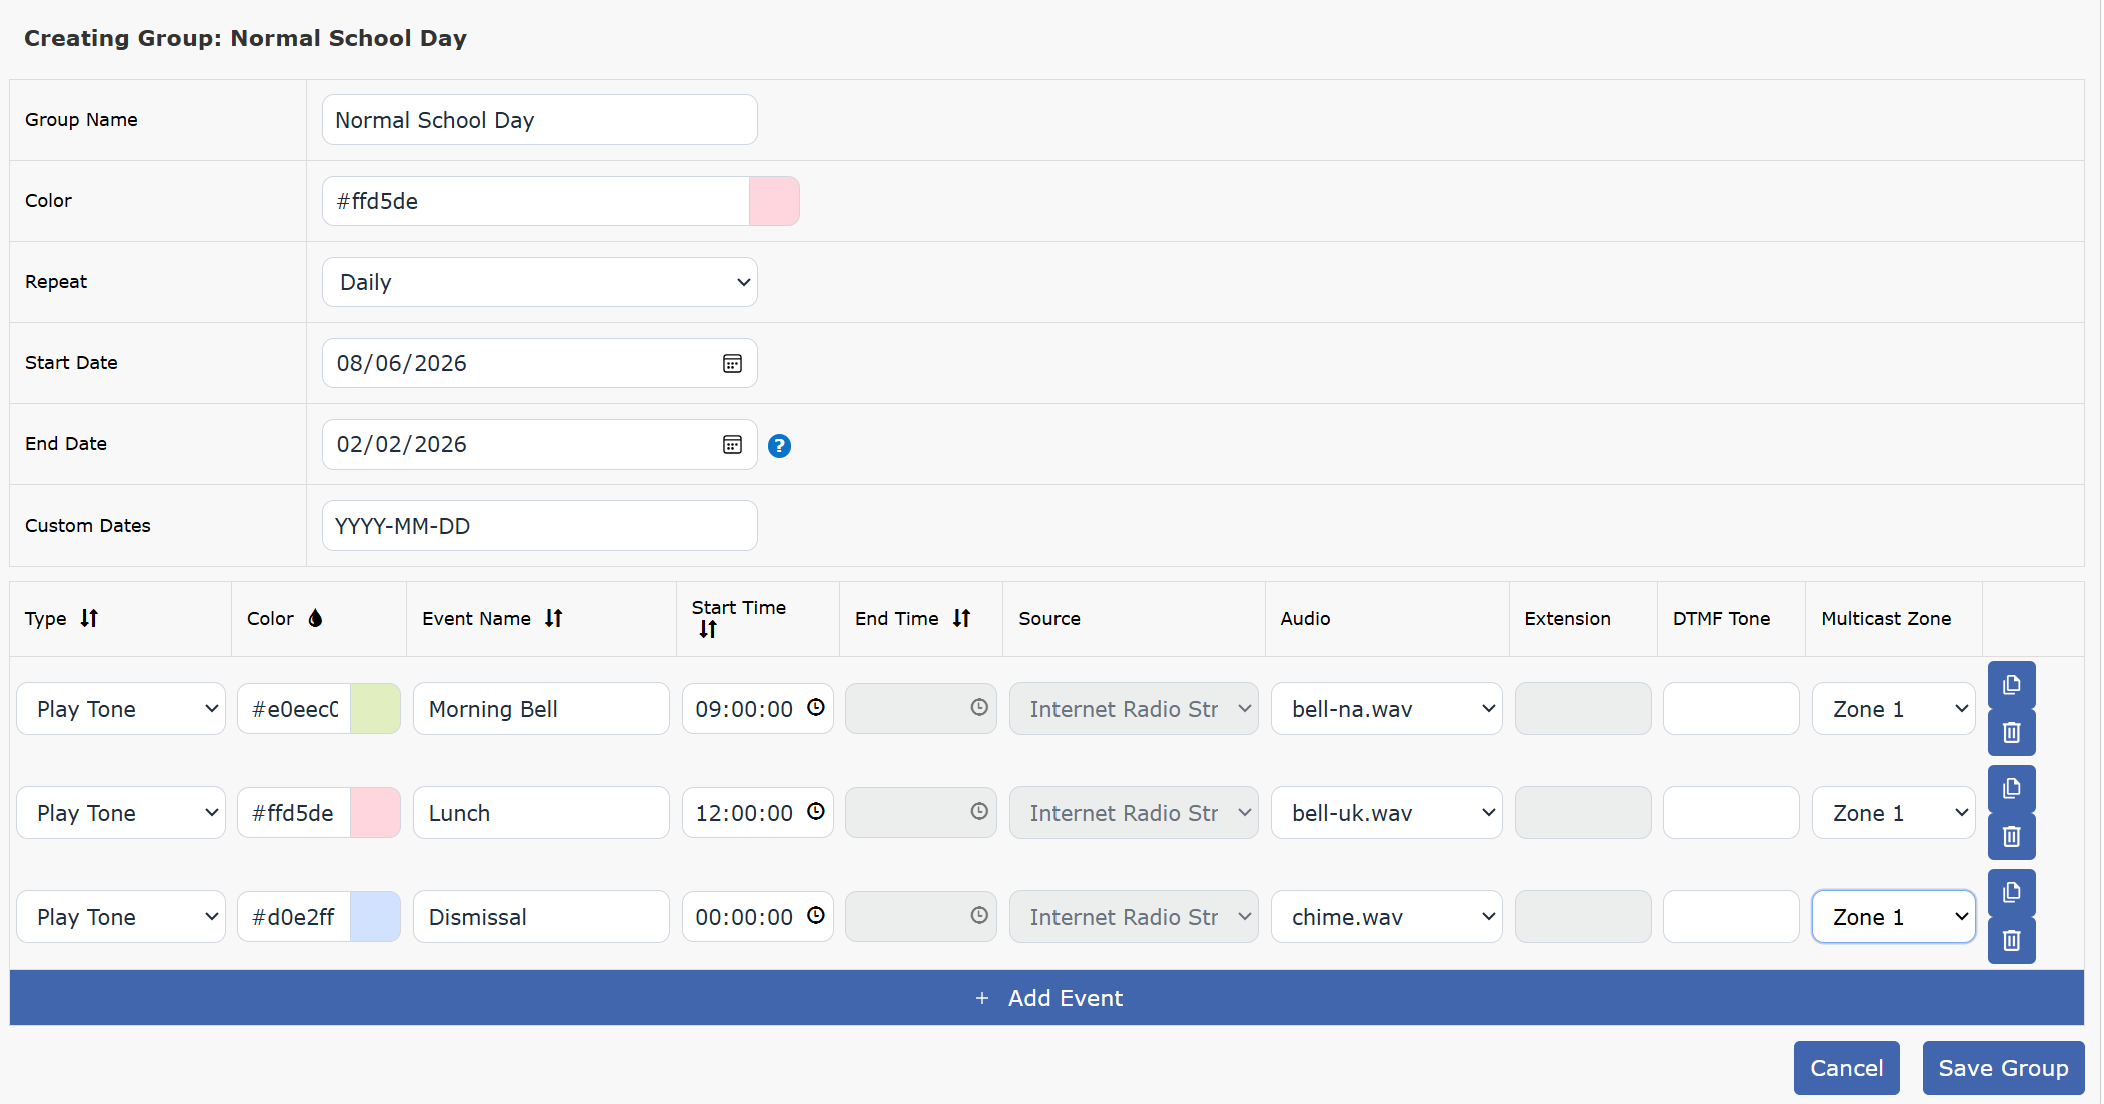This screenshot has width=2104, height=1104.
Task: Open the End Date calendar picker icon
Action: 732,445
